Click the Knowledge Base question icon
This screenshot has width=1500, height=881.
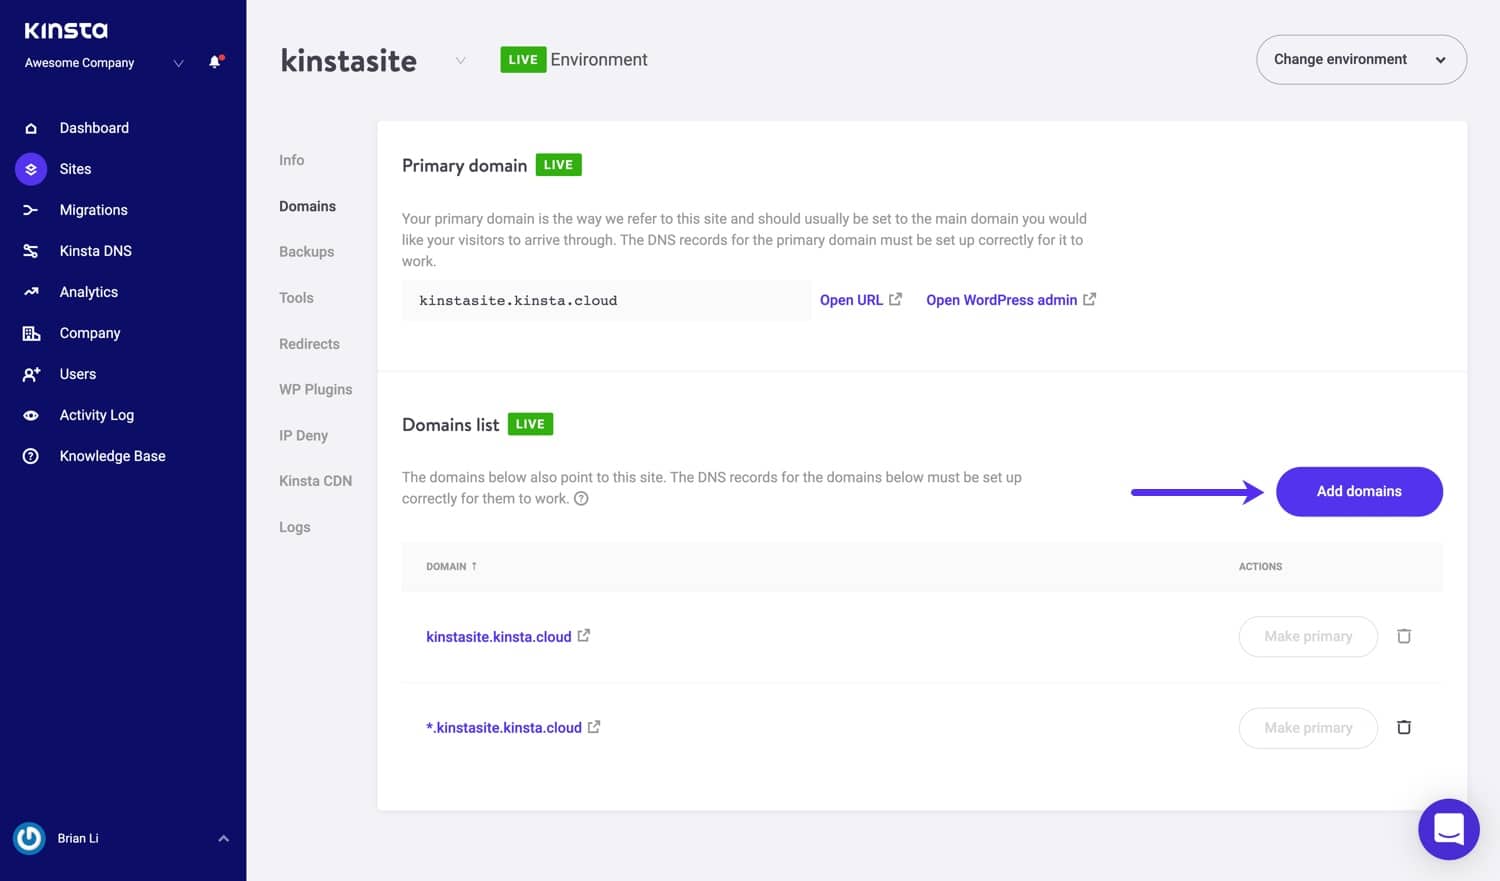pos(31,456)
